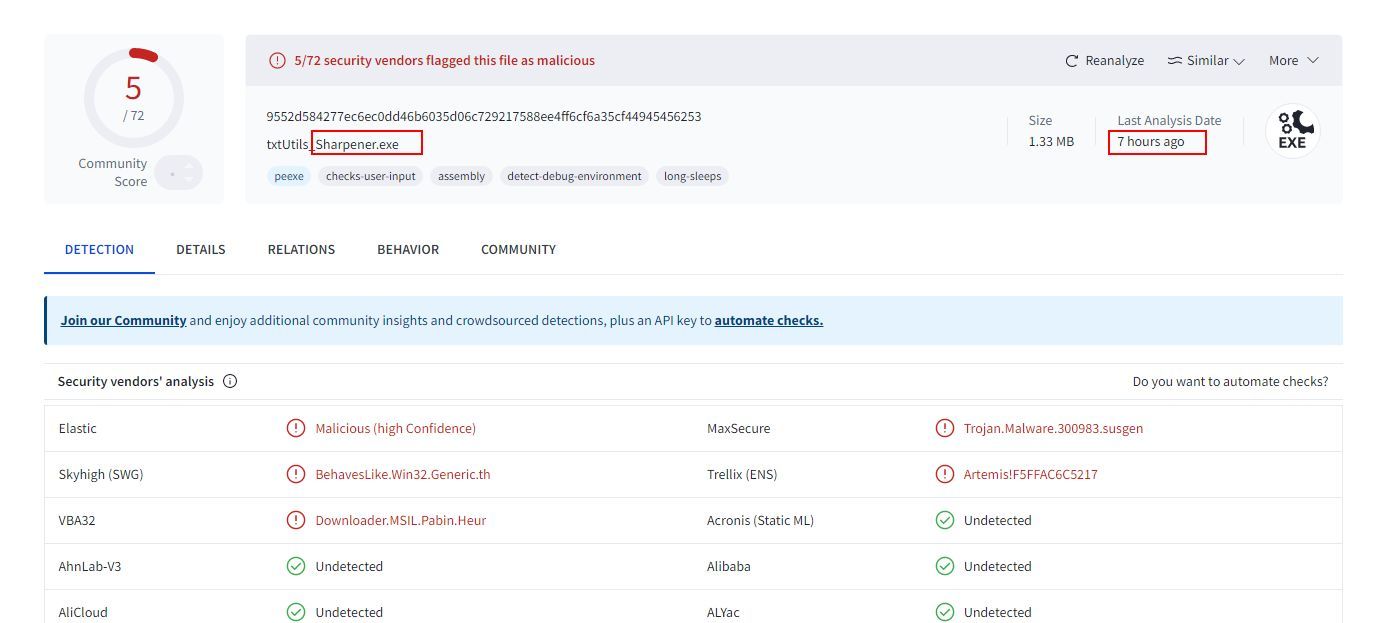Screen dimensions: 1374x623
Task: Click the peexe tag chip
Action: pos(289,176)
